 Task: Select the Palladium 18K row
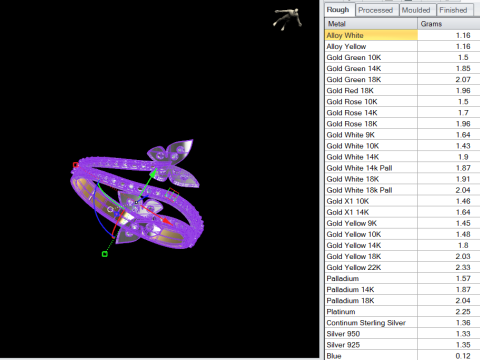pyautogui.click(x=402, y=300)
